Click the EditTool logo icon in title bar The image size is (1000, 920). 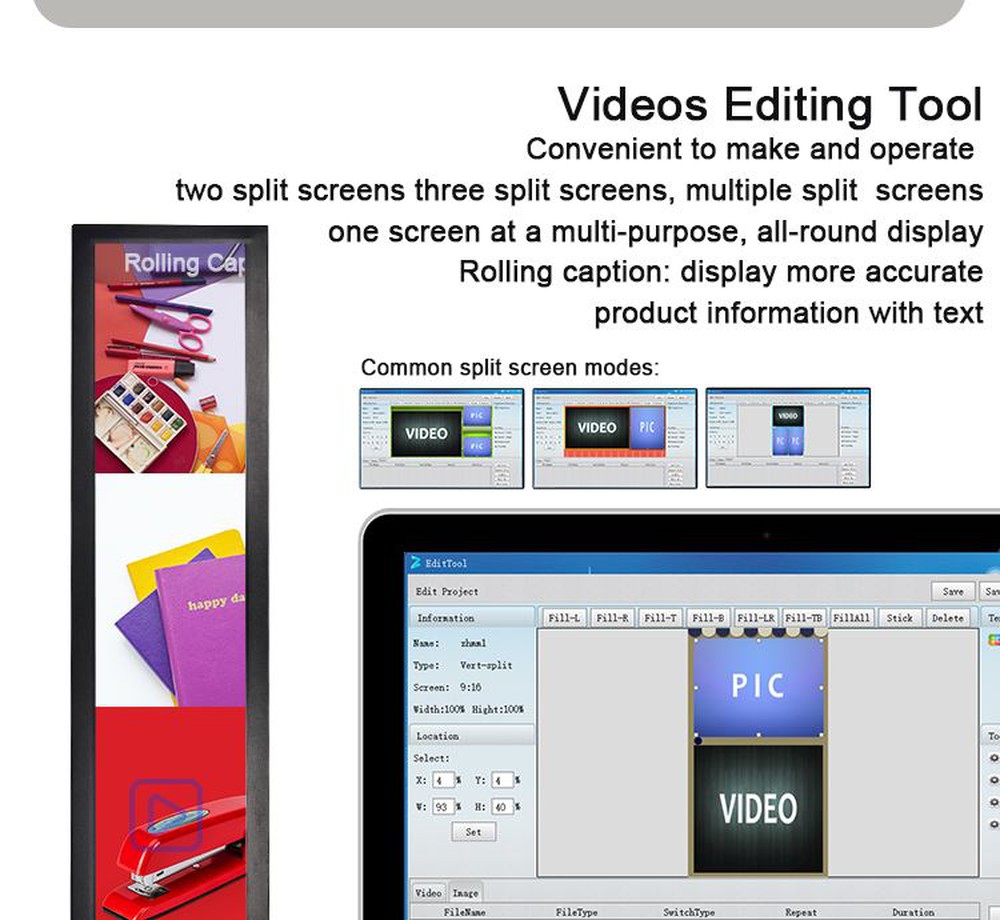[x=415, y=563]
